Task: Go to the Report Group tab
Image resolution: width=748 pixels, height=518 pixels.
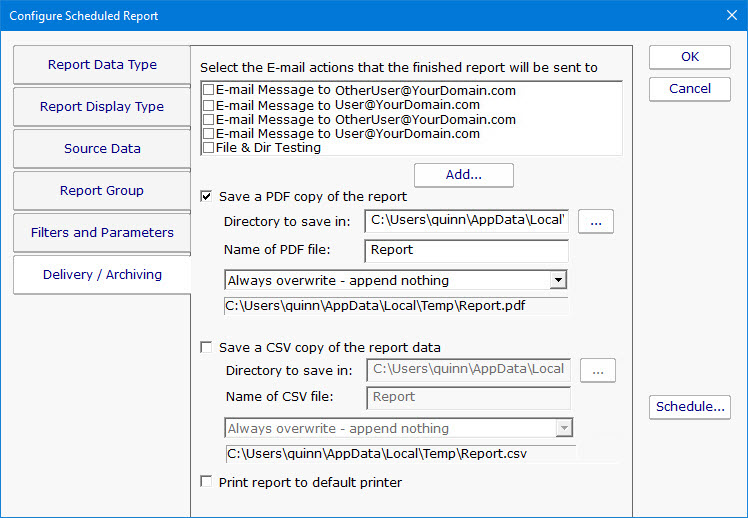Action: 102,191
